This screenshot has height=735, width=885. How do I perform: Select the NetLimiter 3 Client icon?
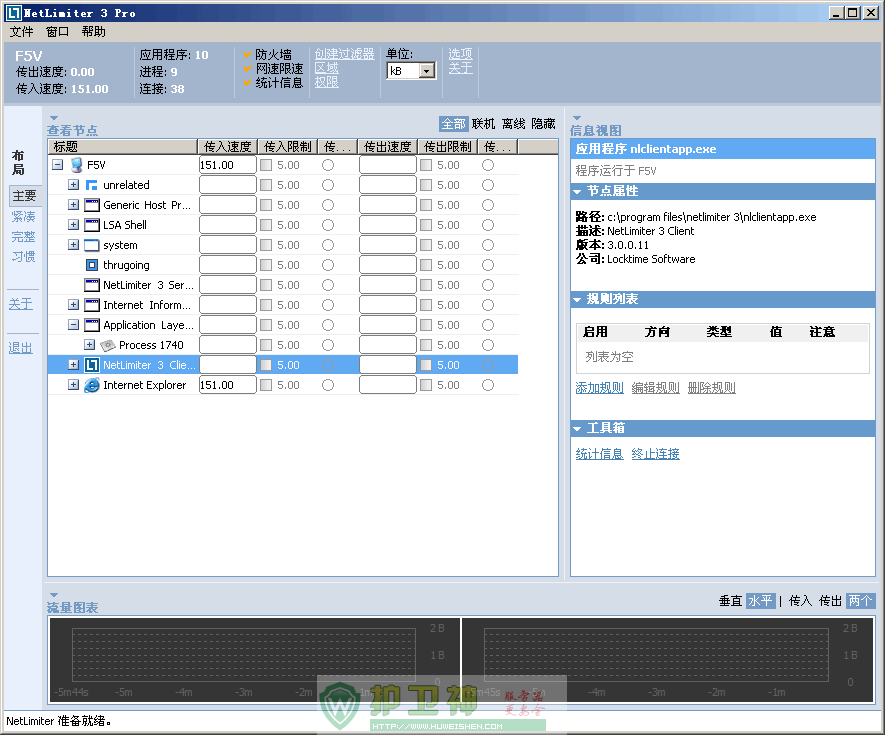click(92, 365)
